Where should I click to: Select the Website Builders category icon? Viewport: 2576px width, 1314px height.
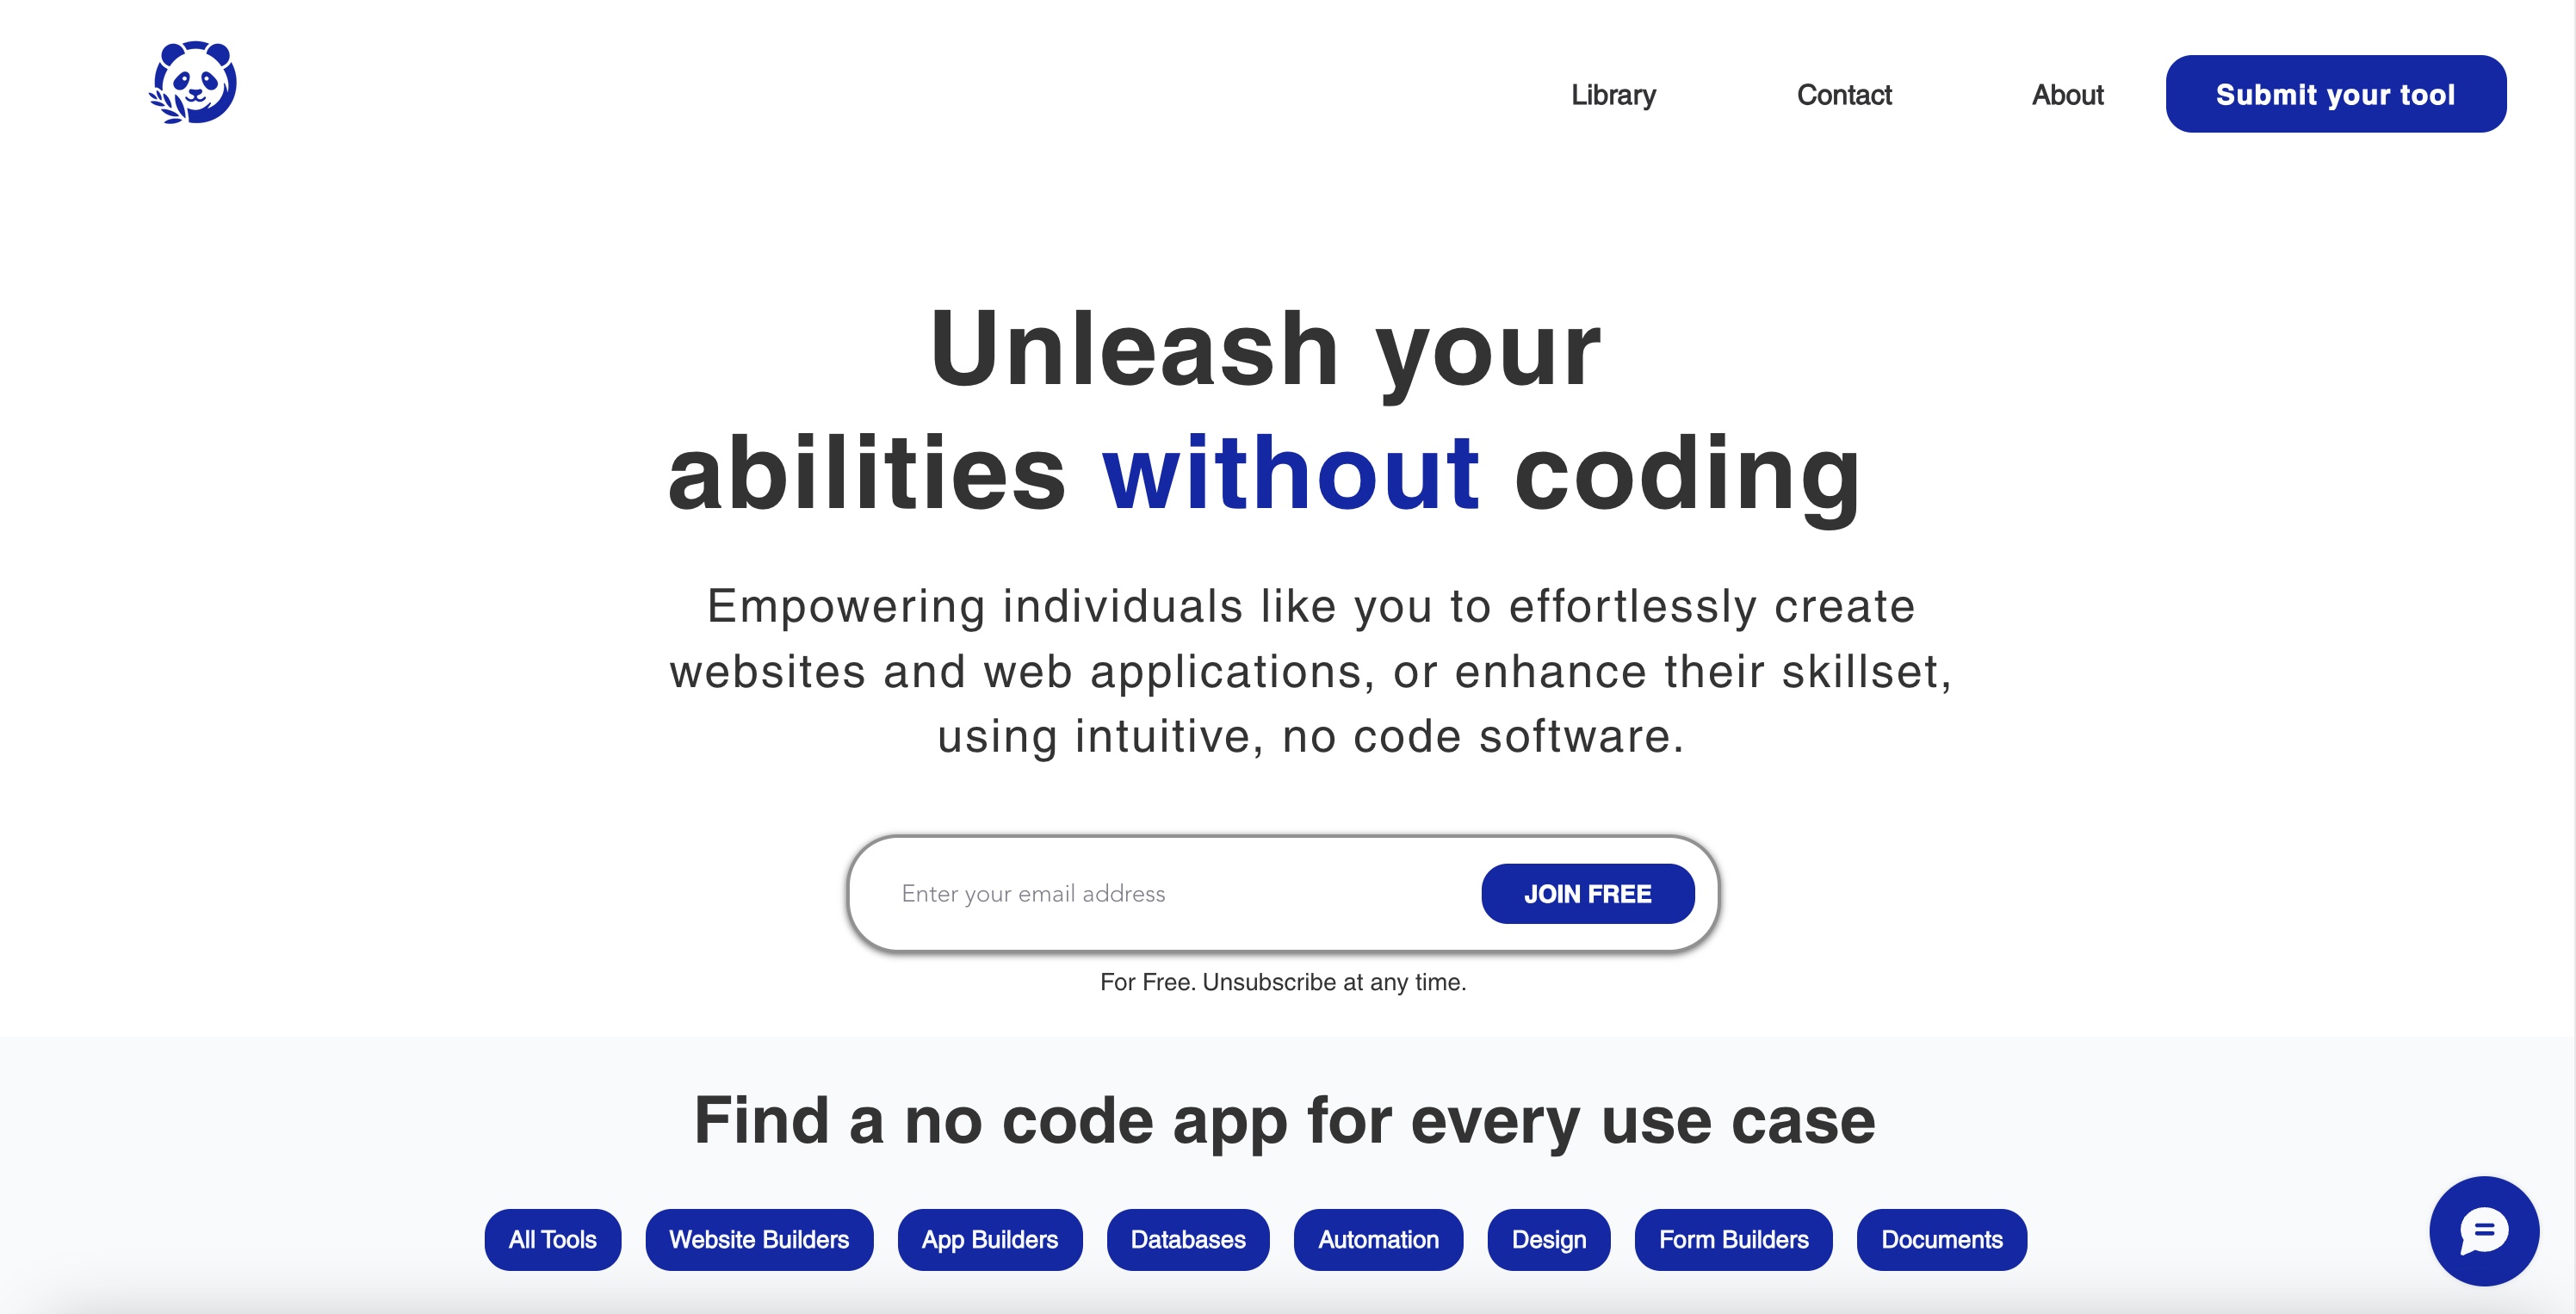pyautogui.click(x=759, y=1240)
